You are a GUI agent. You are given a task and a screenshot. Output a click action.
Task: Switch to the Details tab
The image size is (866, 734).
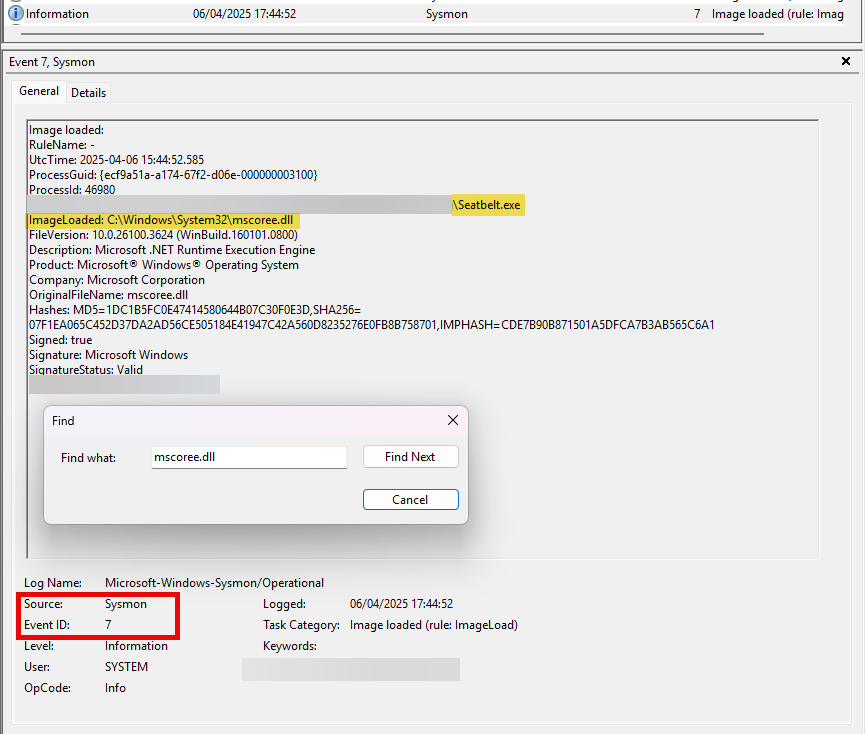click(88, 92)
